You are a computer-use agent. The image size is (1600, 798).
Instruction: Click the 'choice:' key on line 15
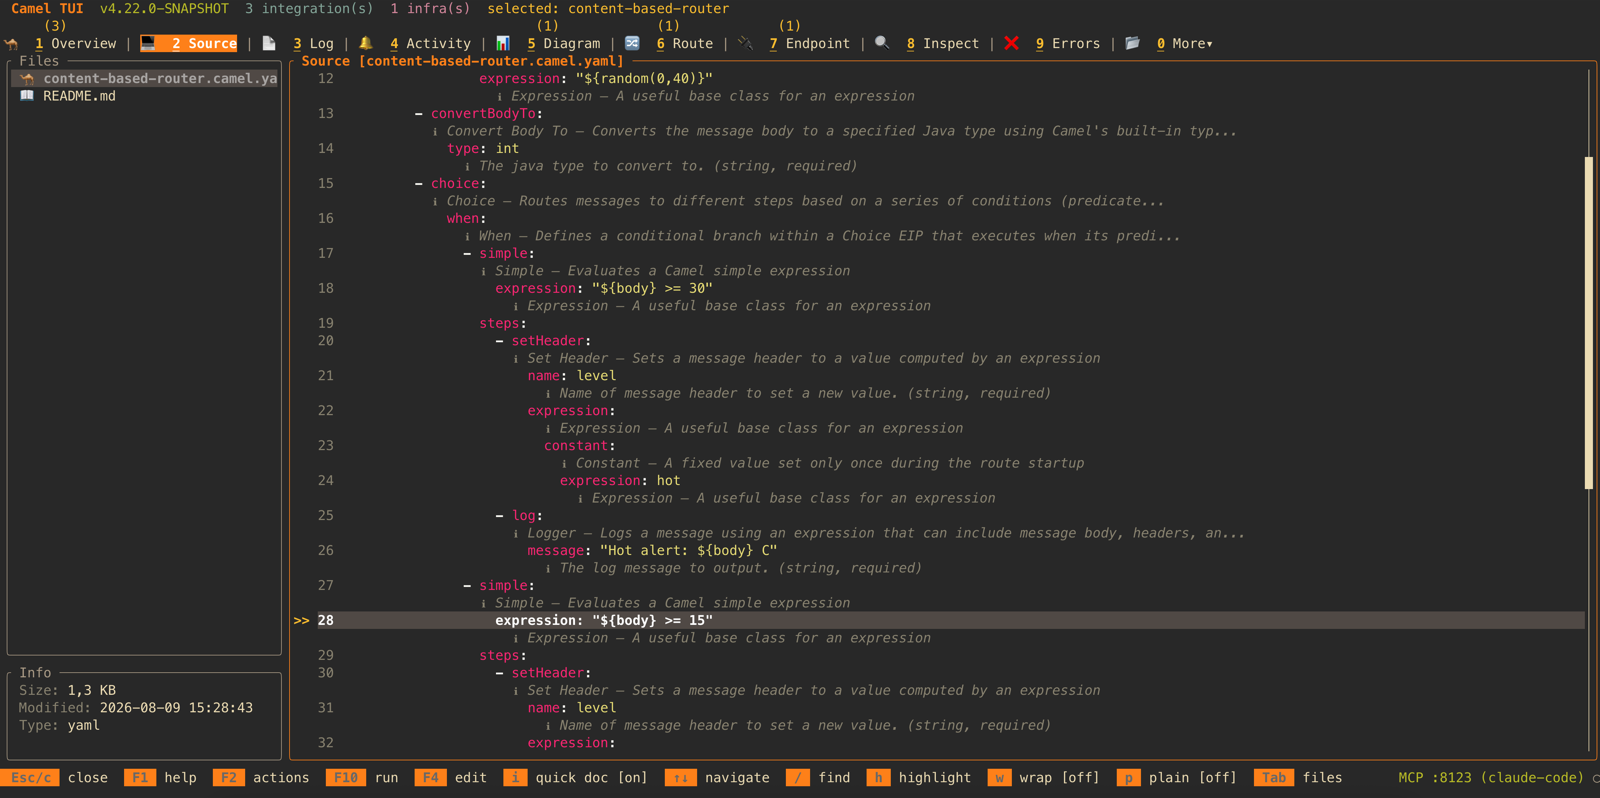459,184
